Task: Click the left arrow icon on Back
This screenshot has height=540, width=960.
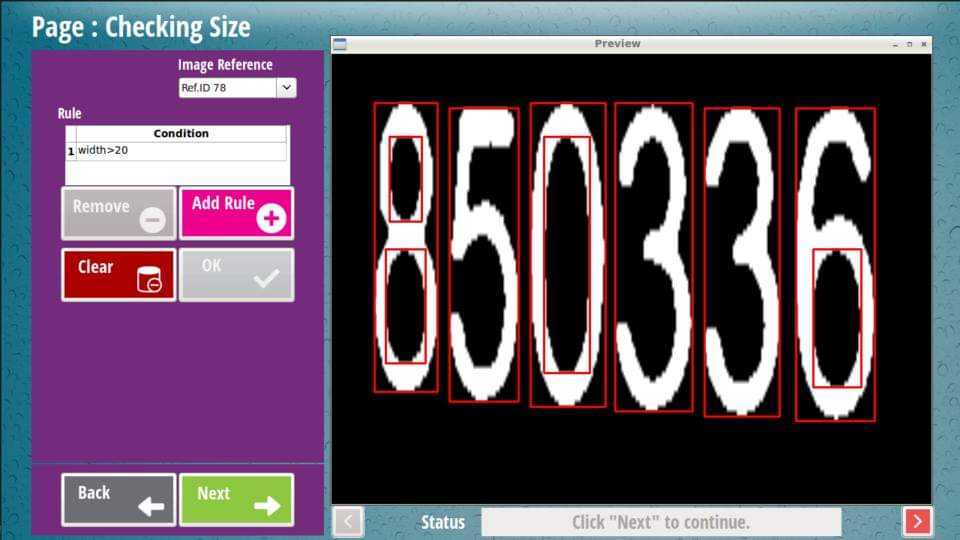Action: pyautogui.click(x=150, y=506)
